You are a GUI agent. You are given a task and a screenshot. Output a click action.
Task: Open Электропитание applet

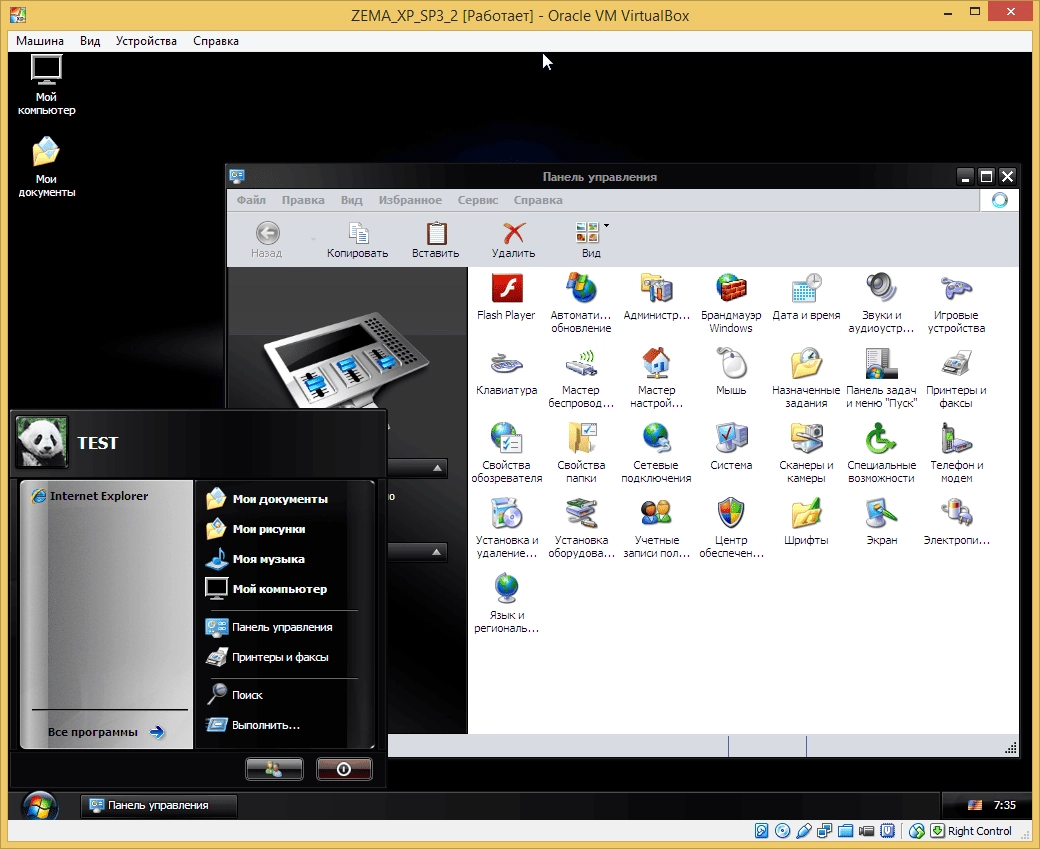pos(956,522)
